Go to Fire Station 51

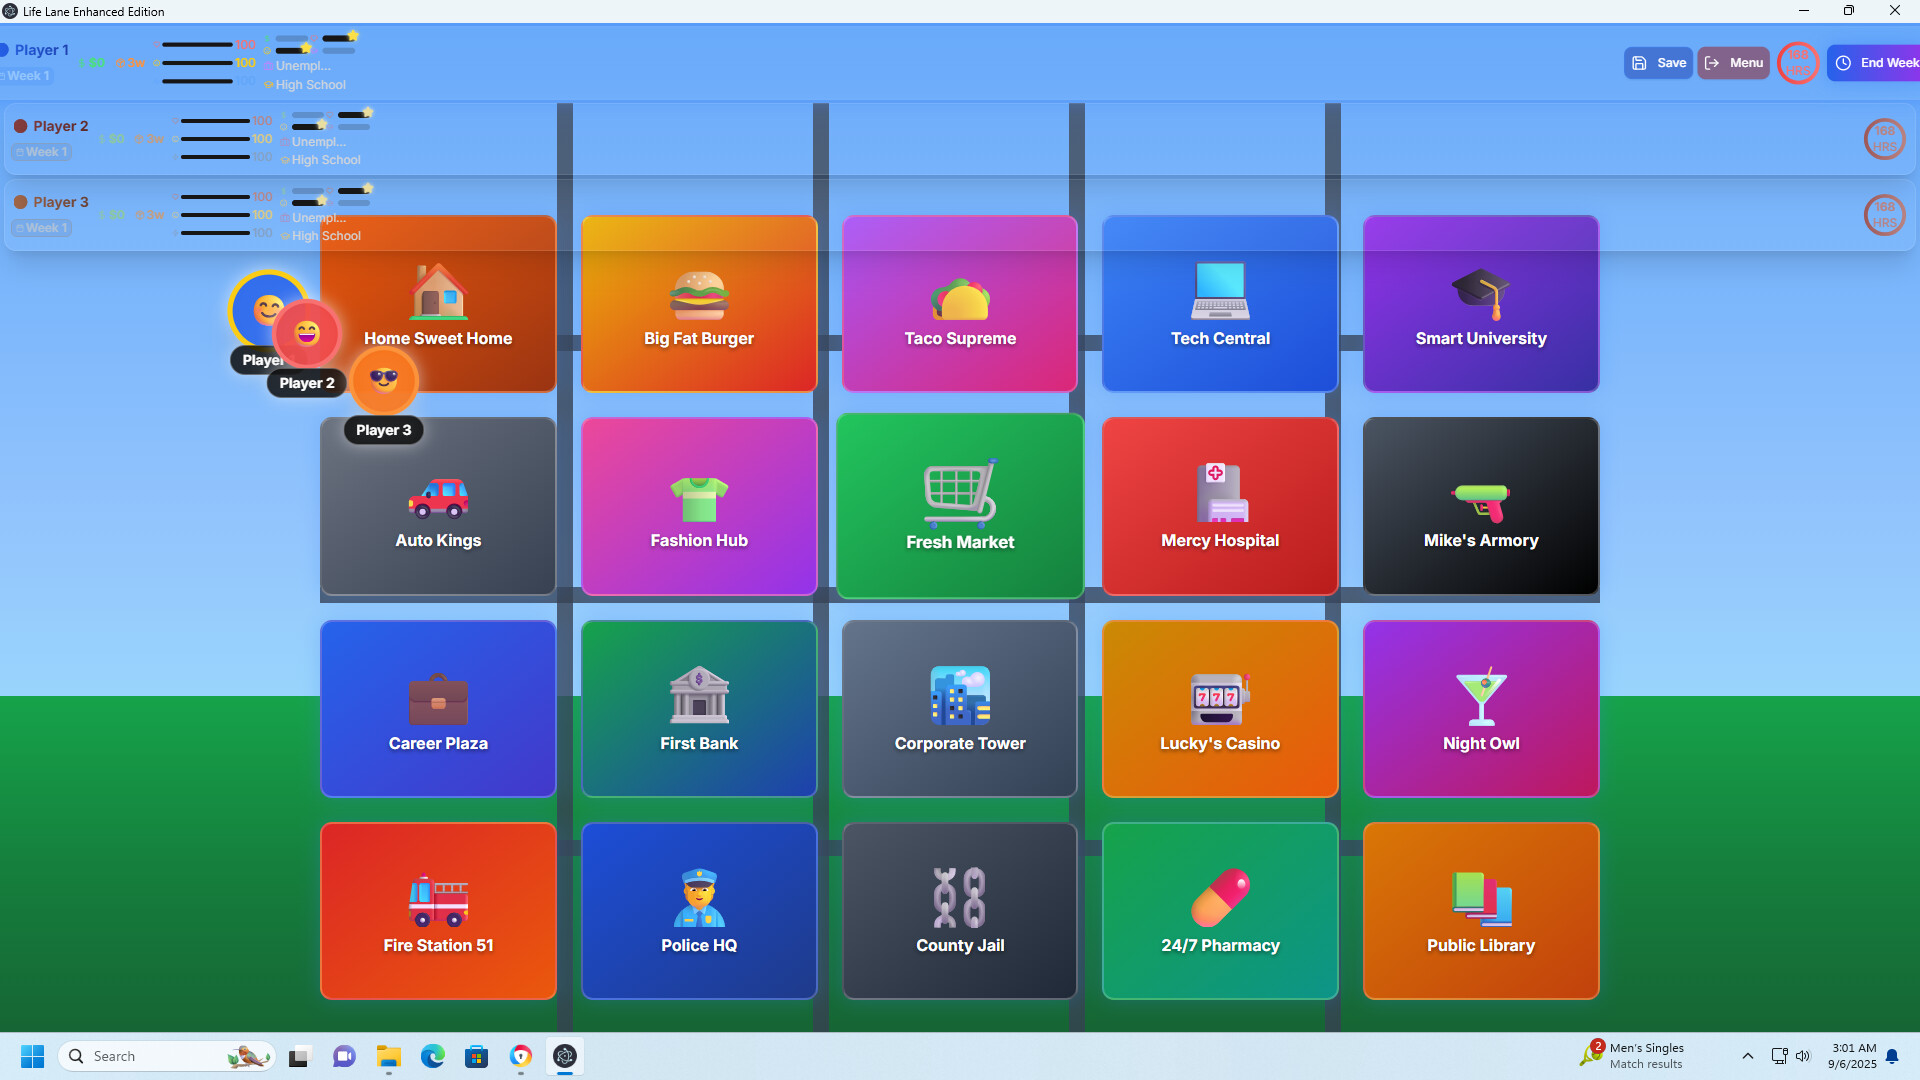coord(437,910)
